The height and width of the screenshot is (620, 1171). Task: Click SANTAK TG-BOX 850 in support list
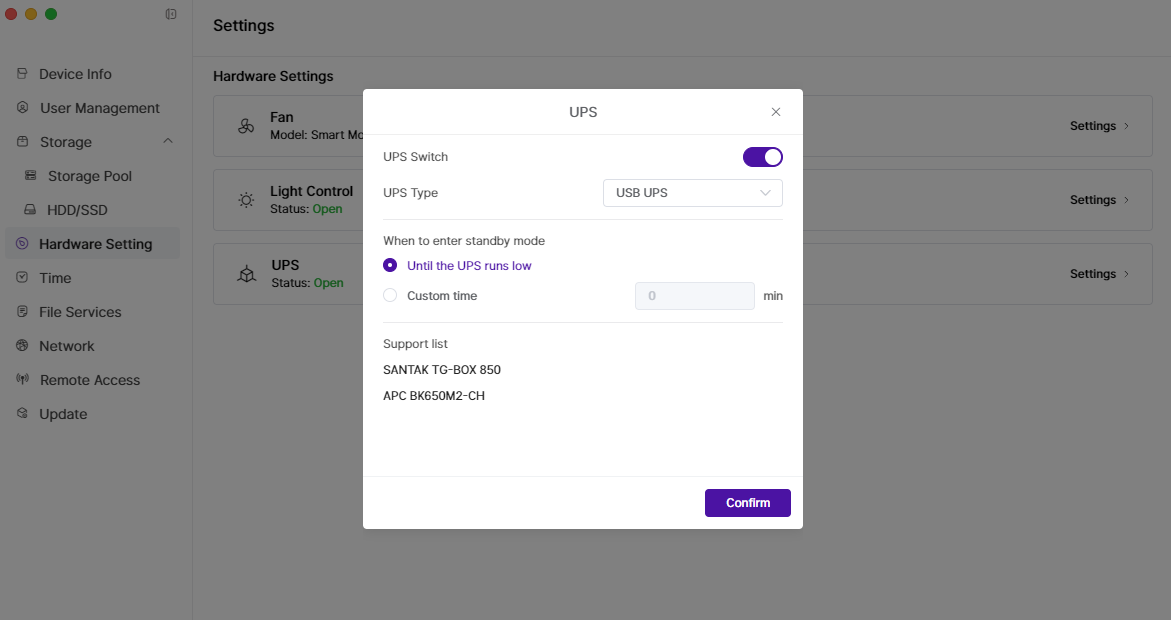click(442, 370)
